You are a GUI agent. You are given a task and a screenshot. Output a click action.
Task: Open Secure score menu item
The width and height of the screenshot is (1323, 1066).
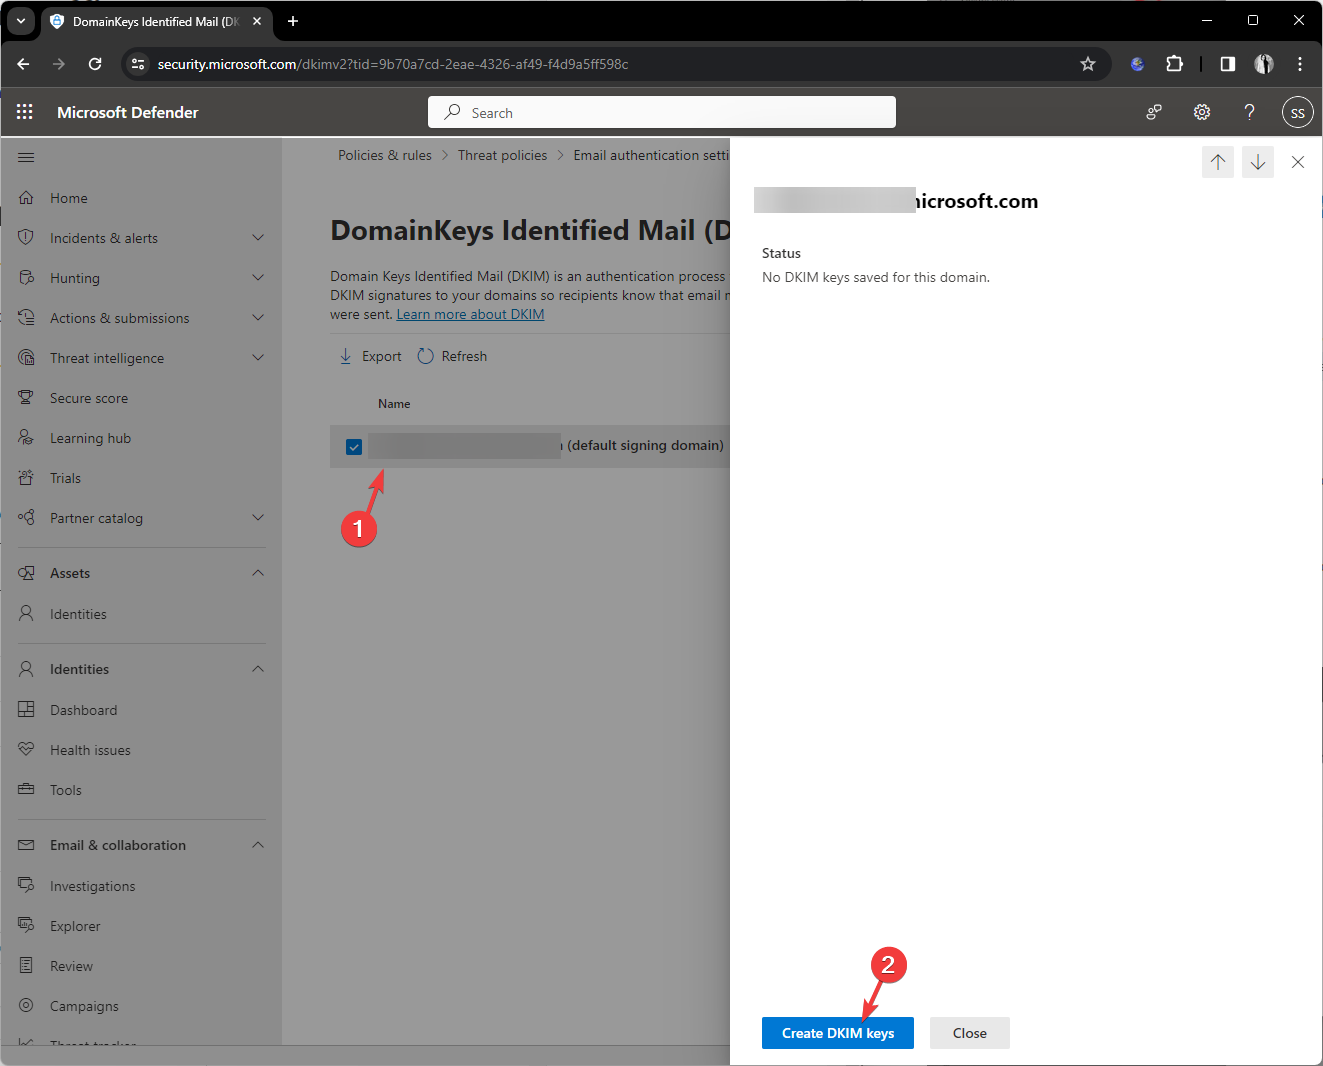pyautogui.click(x=89, y=398)
